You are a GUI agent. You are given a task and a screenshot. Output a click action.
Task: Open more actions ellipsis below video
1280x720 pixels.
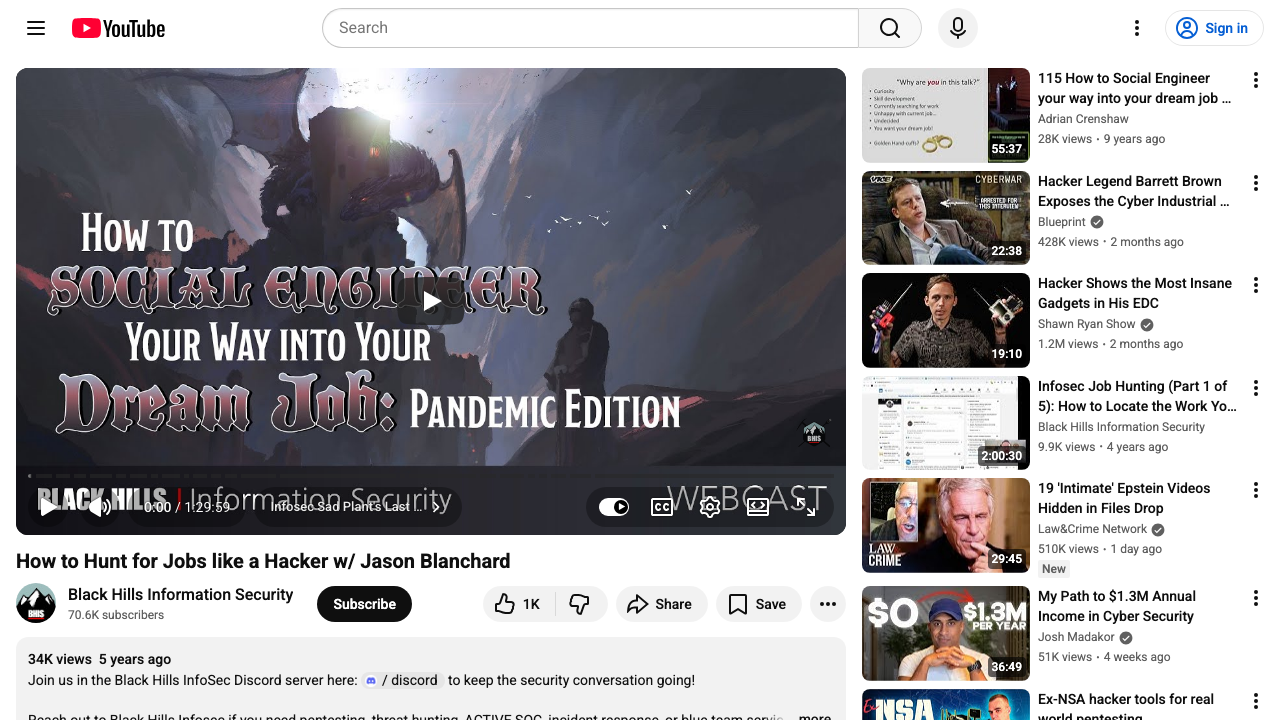click(x=828, y=604)
